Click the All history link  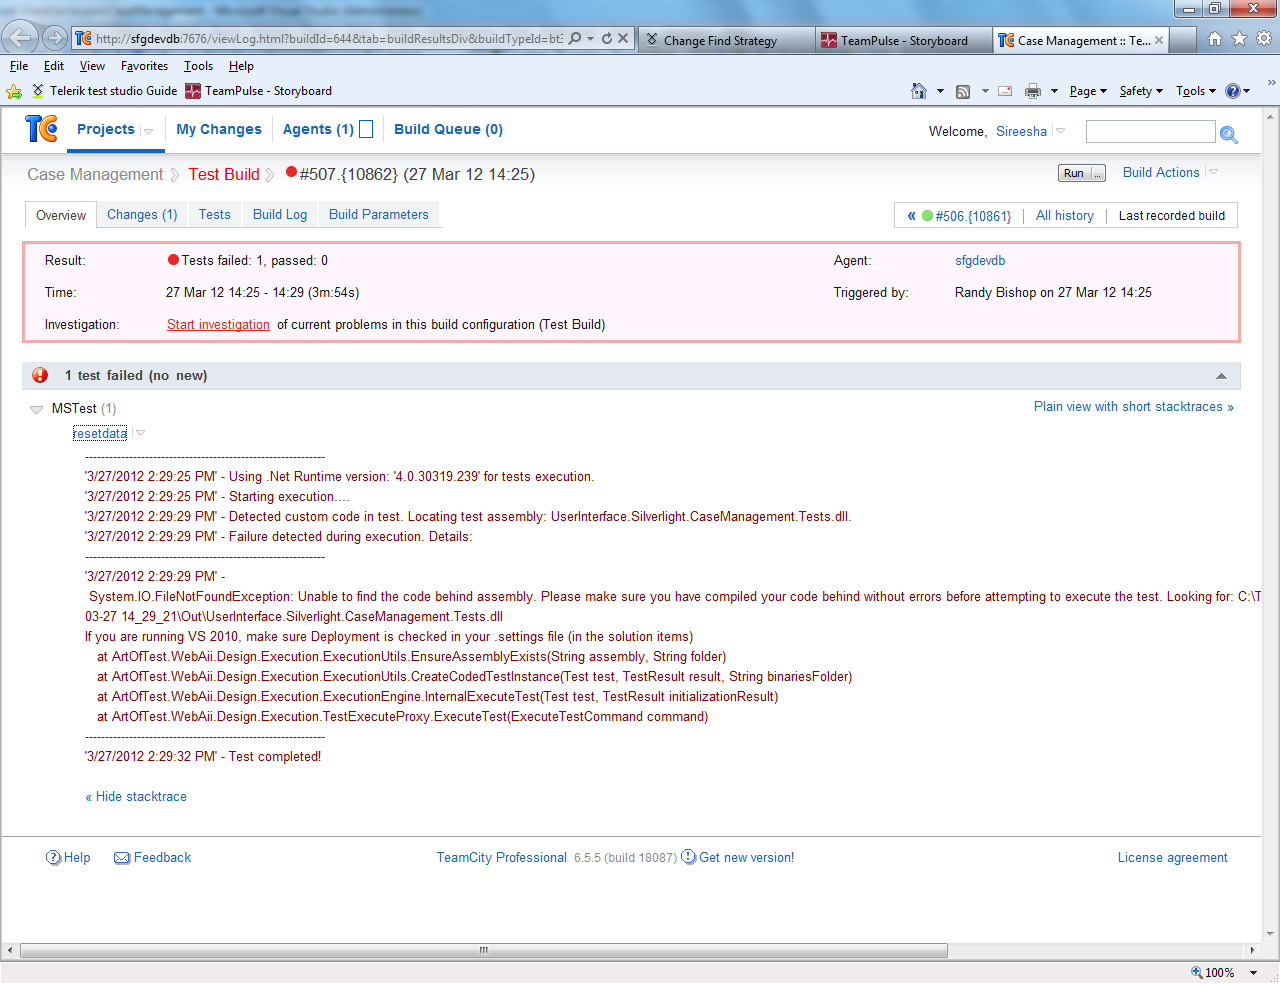click(x=1065, y=216)
